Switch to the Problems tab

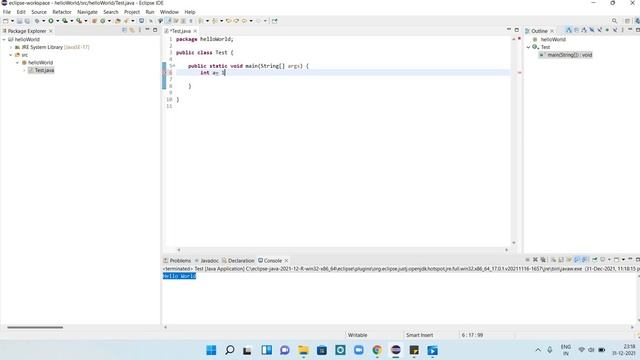pos(177,260)
